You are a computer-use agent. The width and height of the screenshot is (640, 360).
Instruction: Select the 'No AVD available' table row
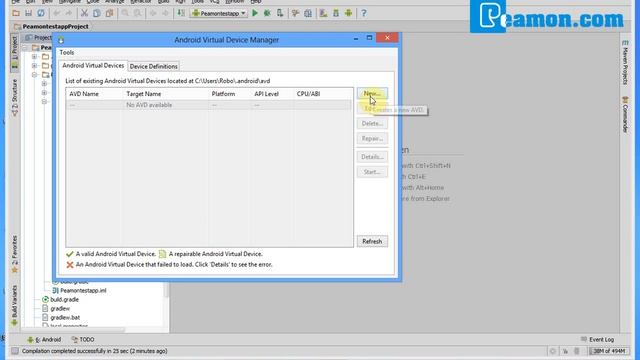click(x=209, y=105)
